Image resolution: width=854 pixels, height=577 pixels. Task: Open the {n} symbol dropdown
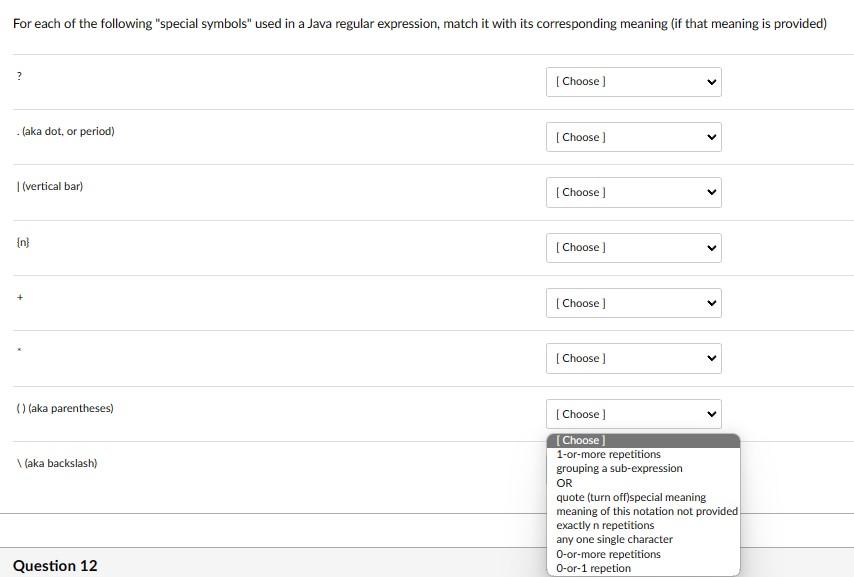(633, 247)
